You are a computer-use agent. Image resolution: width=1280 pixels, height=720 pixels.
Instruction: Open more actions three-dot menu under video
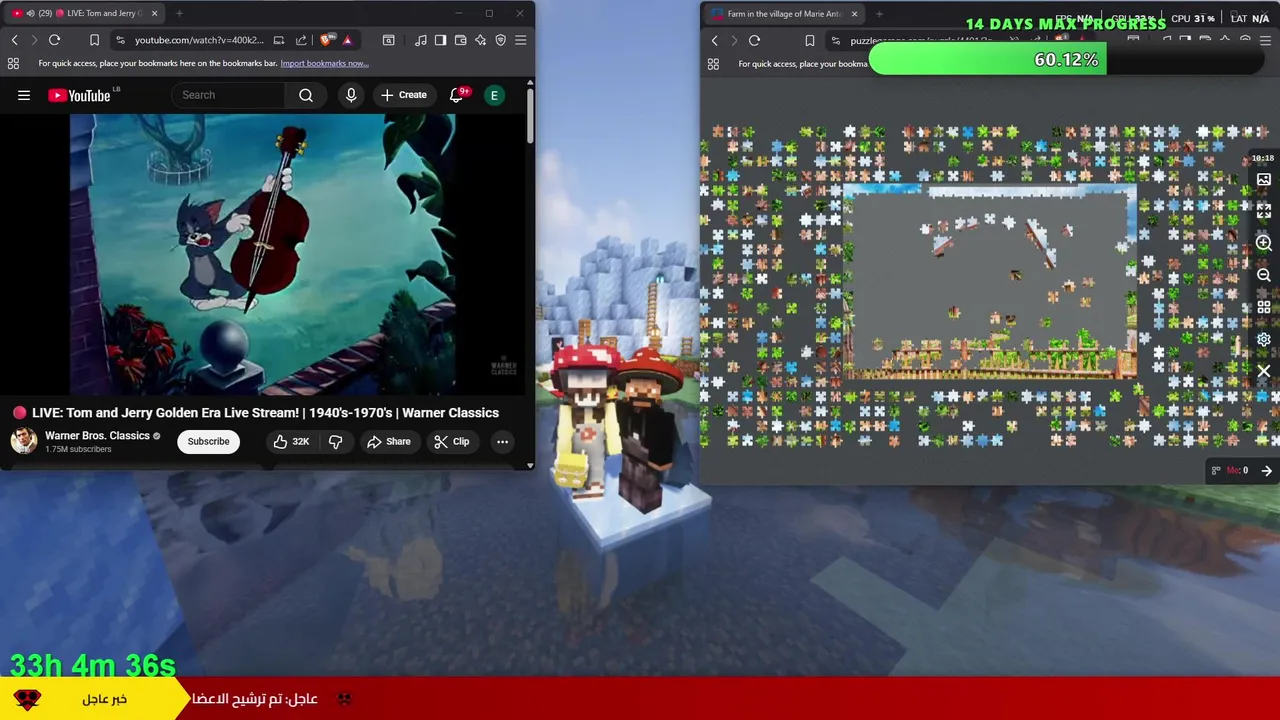(502, 441)
